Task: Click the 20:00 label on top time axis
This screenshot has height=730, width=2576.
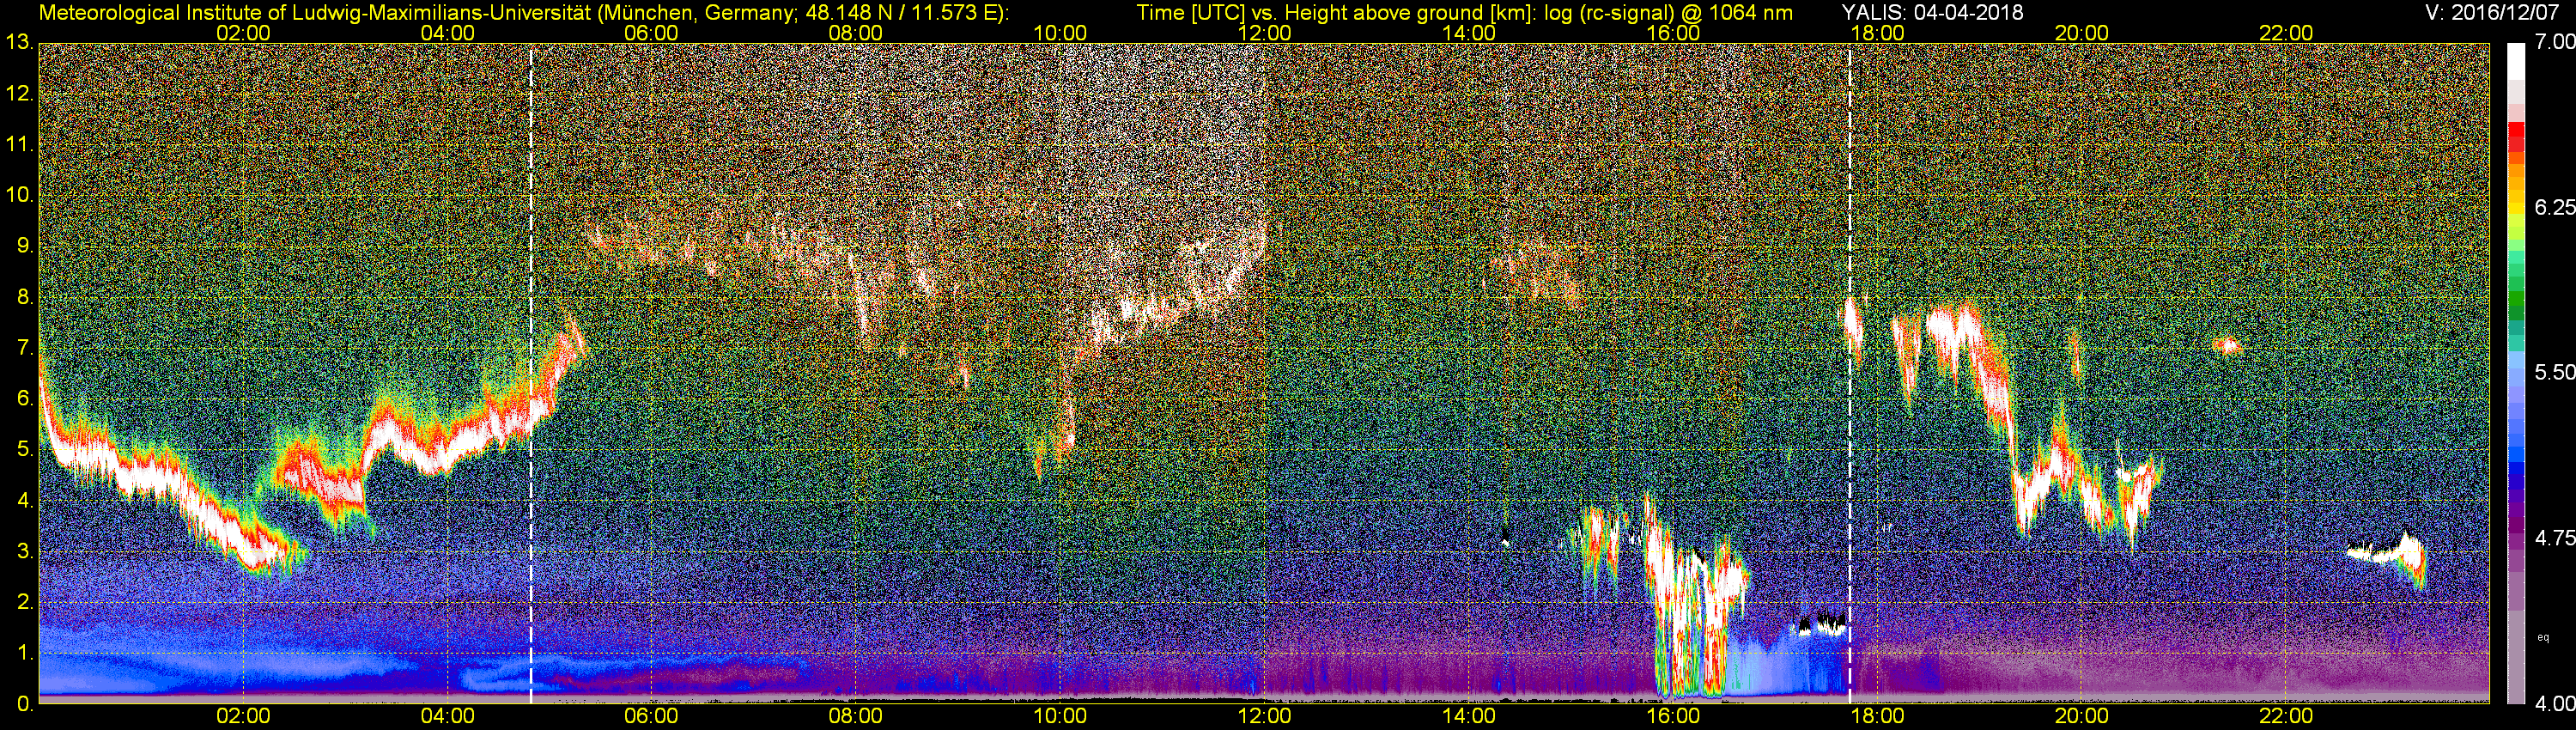Action: click(x=2082, y=32)
